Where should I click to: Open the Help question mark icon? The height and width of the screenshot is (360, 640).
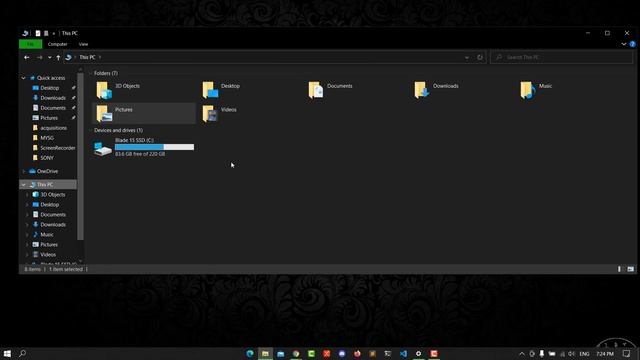(632, 44)
